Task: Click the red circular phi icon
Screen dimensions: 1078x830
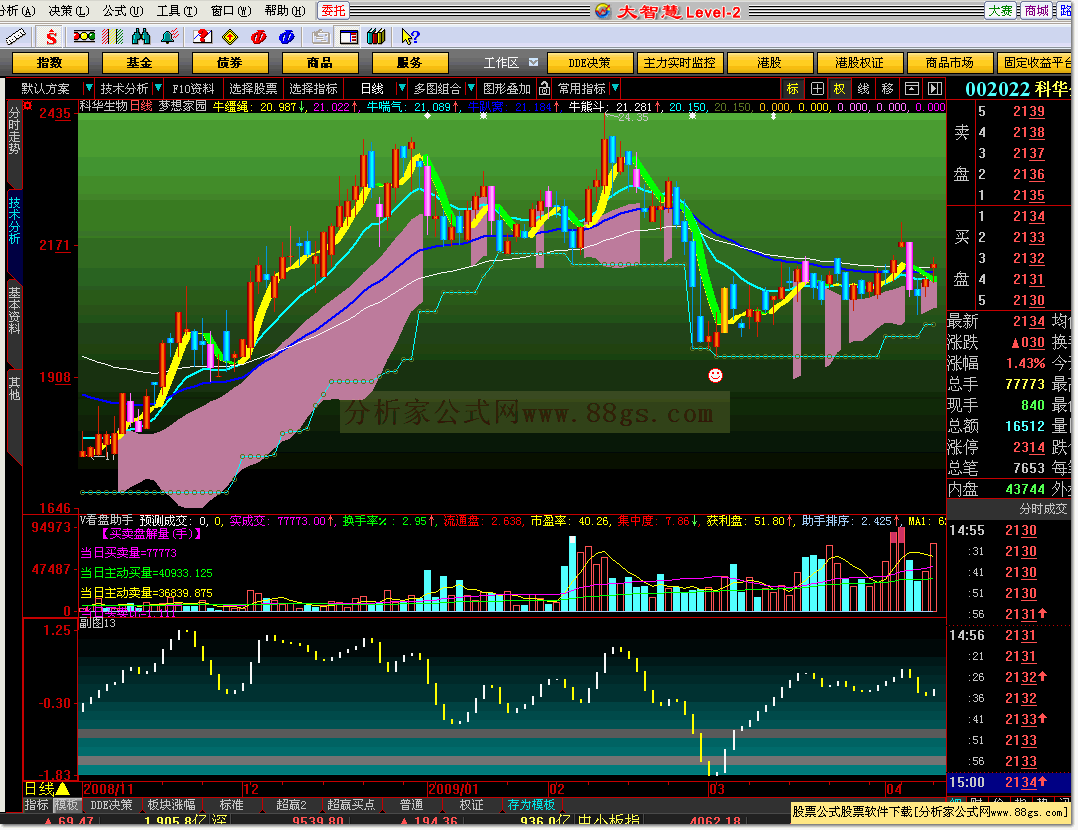Action: (x=258, y=37)
